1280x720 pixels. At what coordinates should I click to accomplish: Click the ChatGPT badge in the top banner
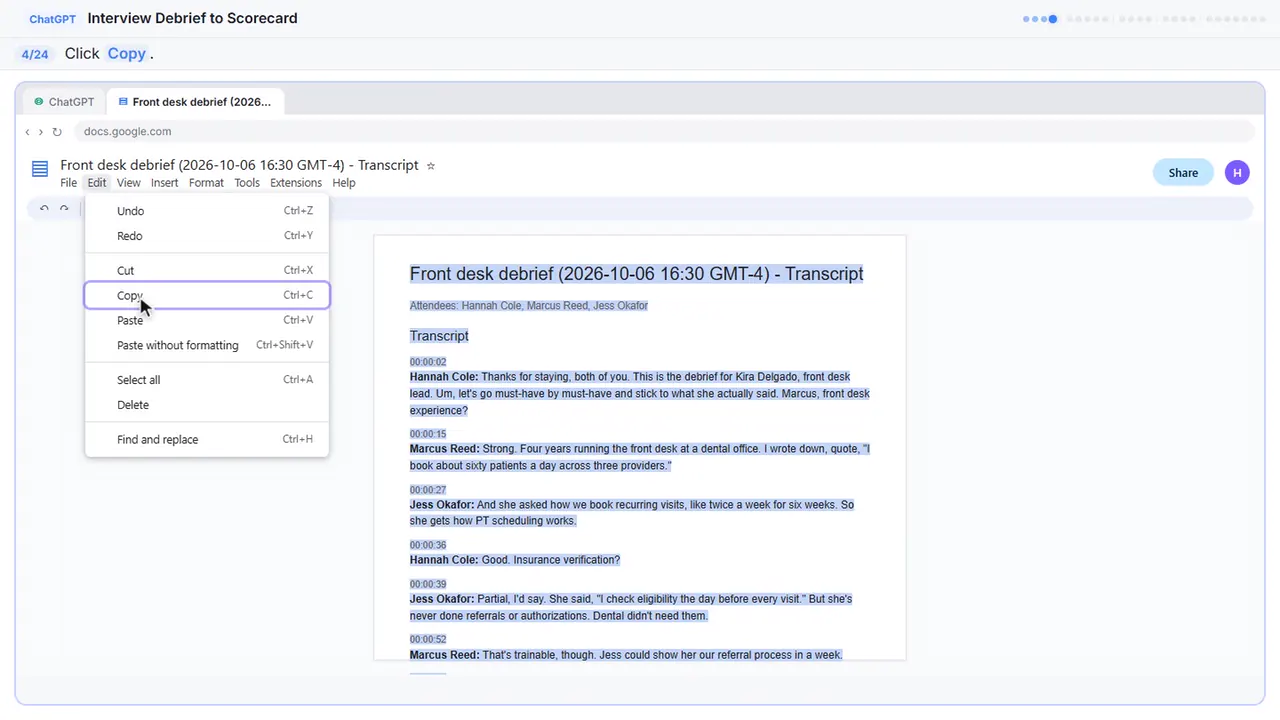[x=53, y=19]
